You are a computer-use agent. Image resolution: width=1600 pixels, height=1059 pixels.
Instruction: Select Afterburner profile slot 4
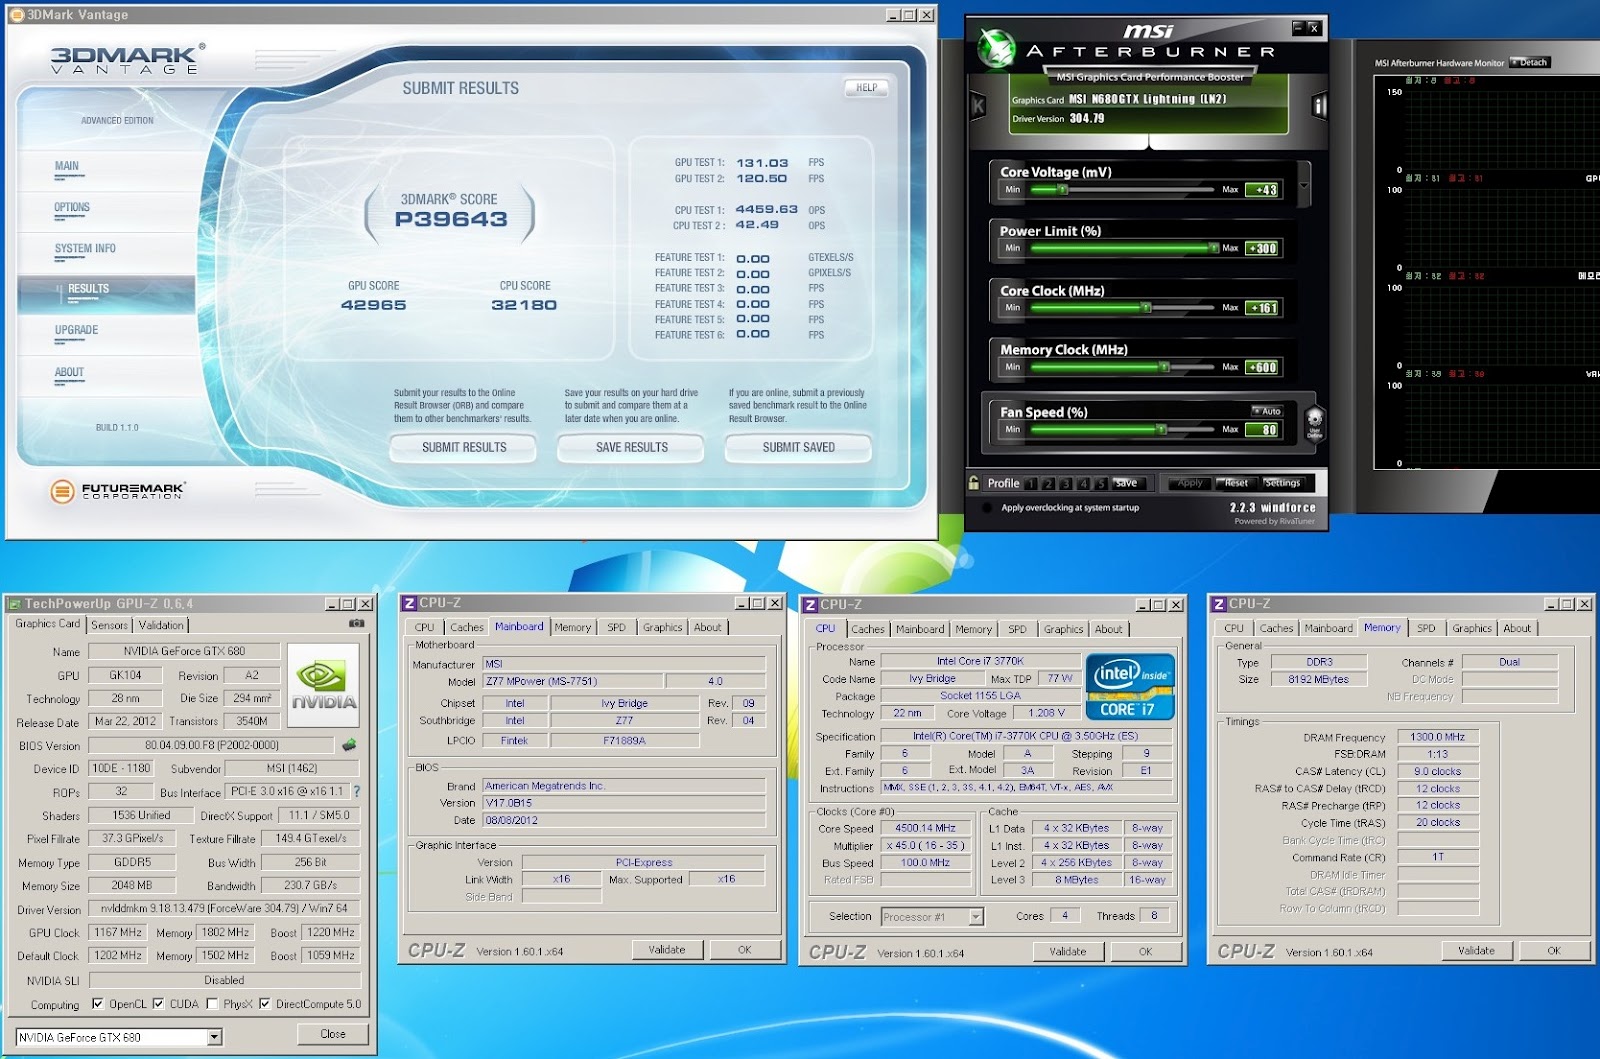1083,483
